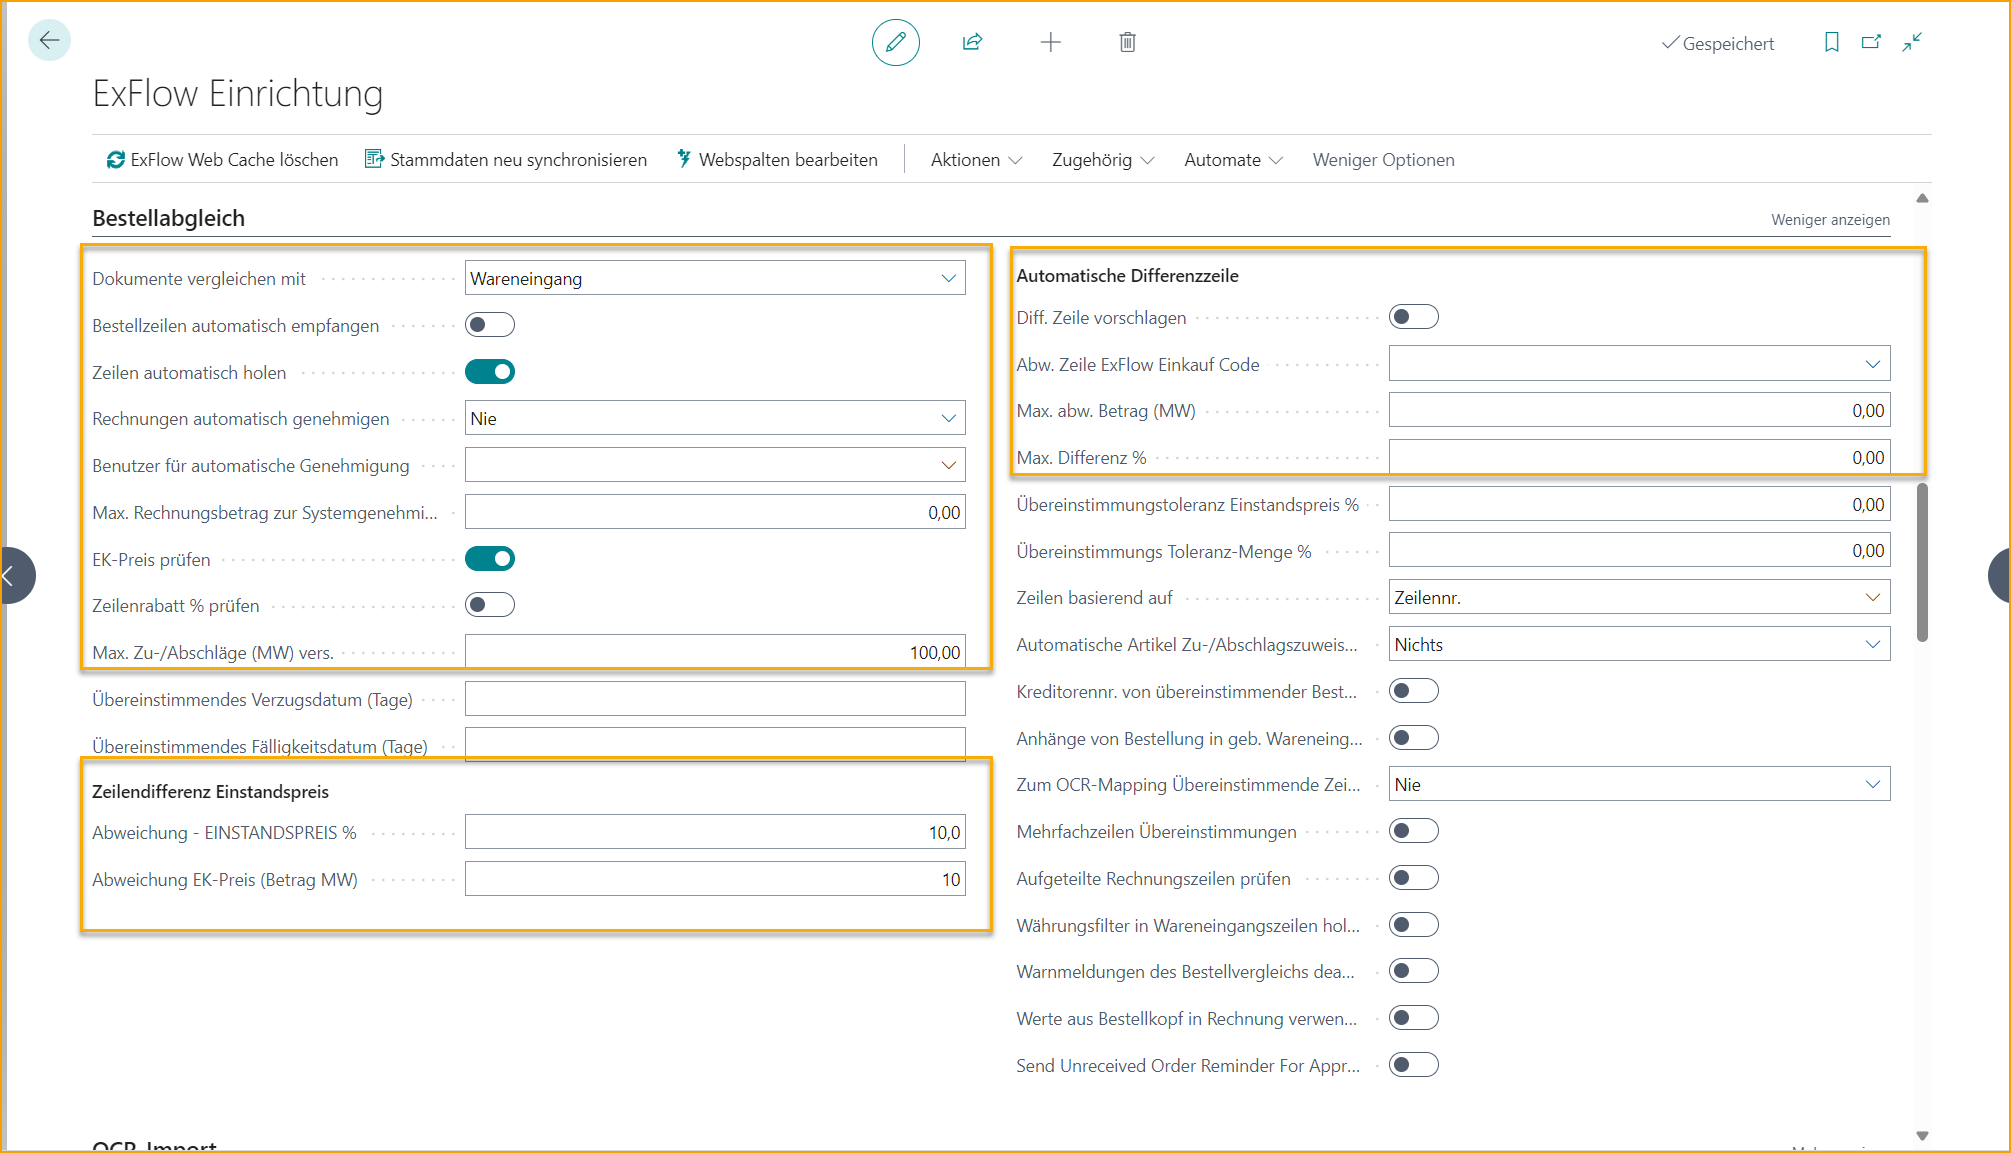The height and width of the screenshot is (1153, 2011).
Task: Toggle Kreditorennr. von übereinstimmender Best. switch
Action: 1414,691
